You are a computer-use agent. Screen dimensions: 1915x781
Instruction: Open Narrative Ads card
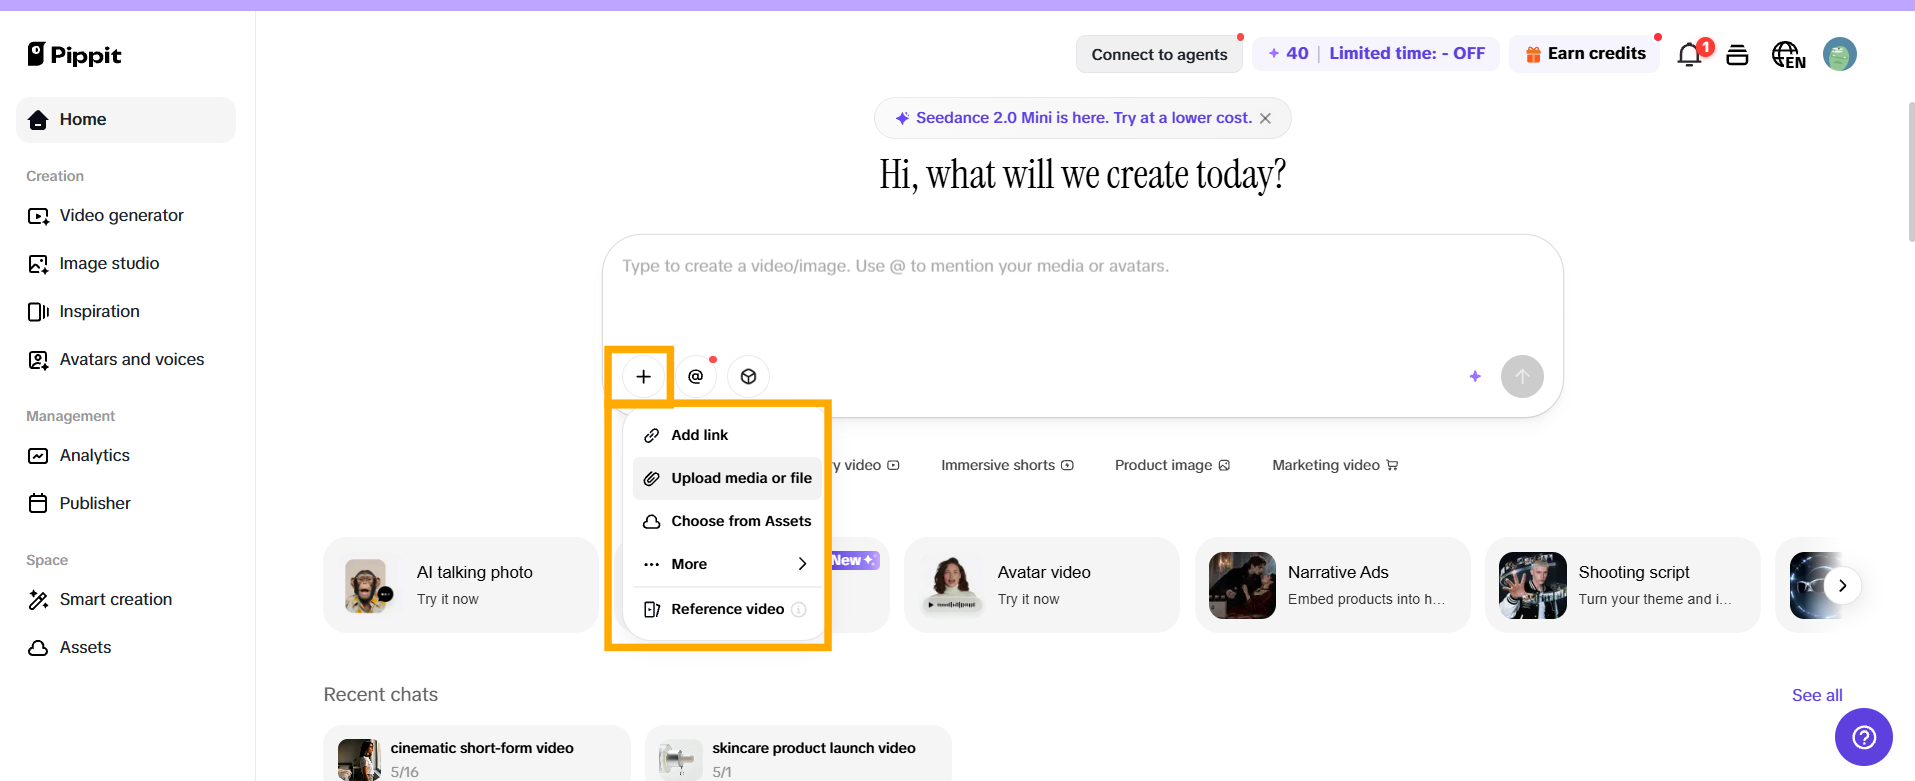[x=1332, y=585]
